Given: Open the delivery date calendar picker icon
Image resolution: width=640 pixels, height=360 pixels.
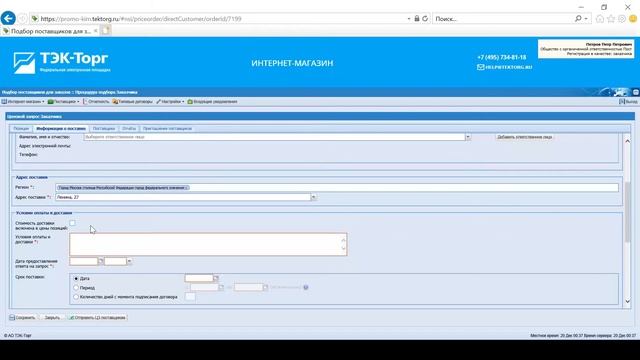Looking at the screenshot, I should [216, 278].
